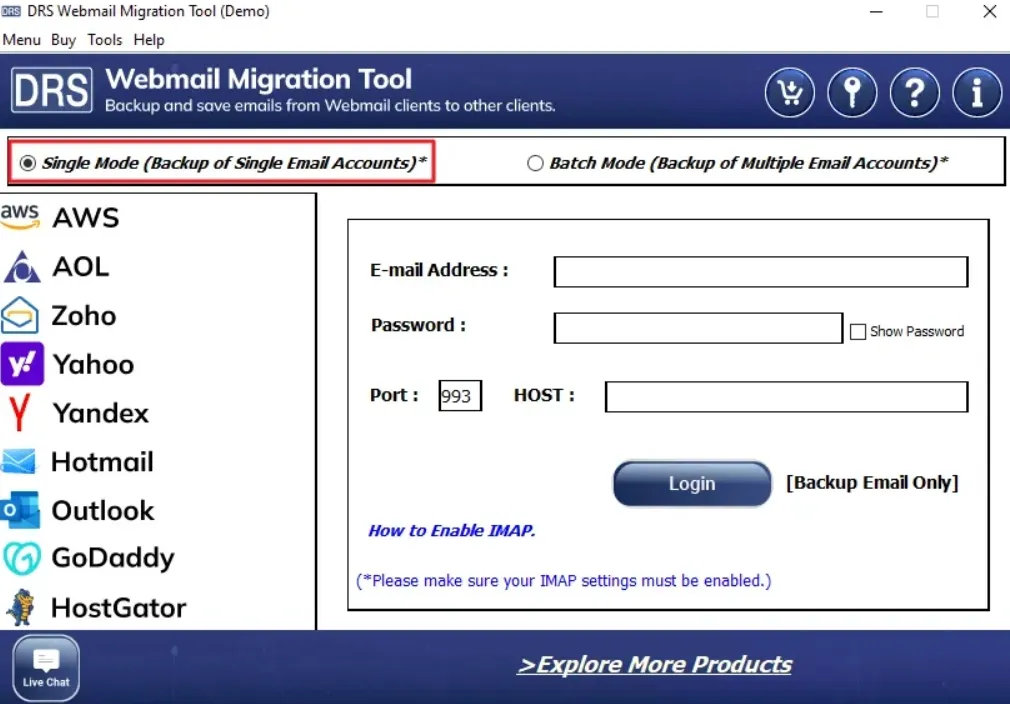Open the How to Enable IMAP link
1010x704 pixels.
[451, 531]
